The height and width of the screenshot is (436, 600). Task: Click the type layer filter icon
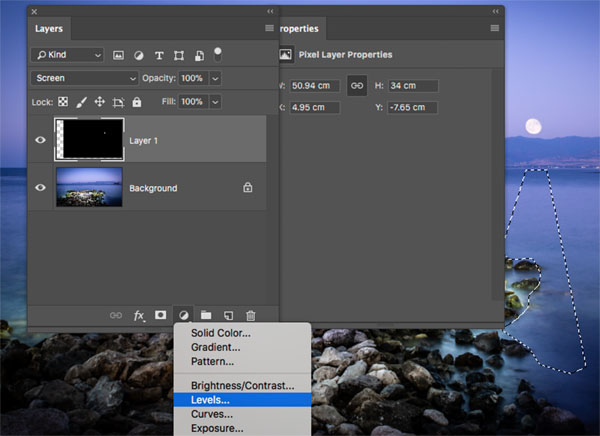point(159,55)
